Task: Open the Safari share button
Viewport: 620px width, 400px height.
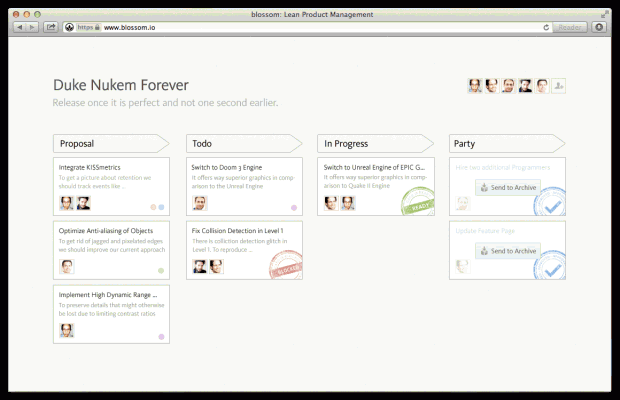Action: (51, 27)
